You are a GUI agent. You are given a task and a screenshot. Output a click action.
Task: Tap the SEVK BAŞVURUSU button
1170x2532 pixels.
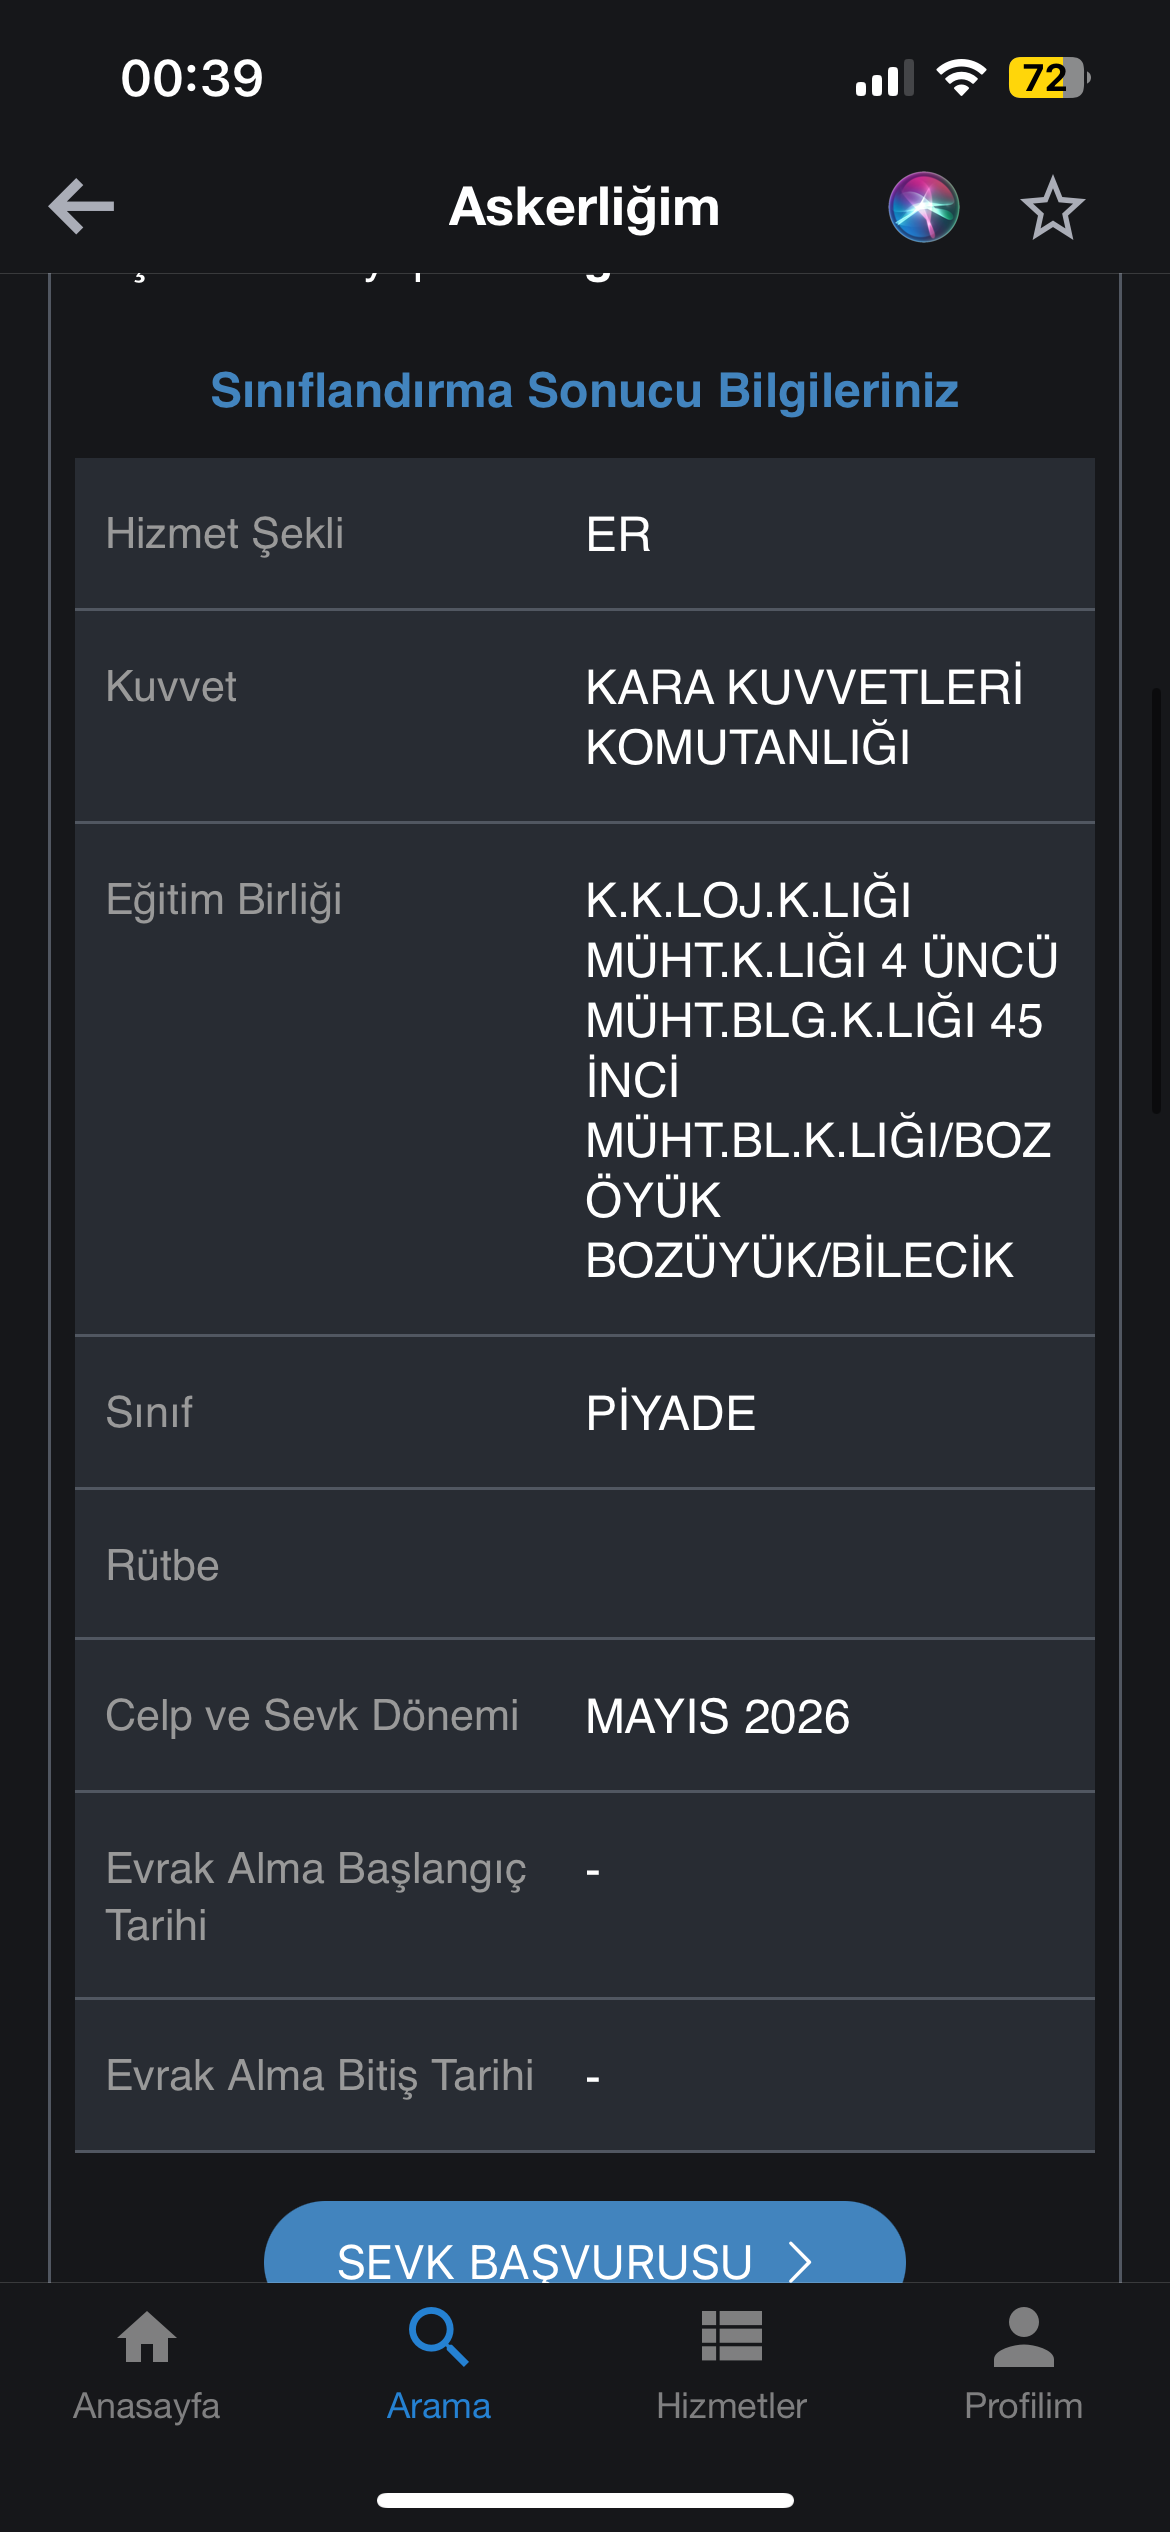pyautogui.click(x=585, y=2244)
